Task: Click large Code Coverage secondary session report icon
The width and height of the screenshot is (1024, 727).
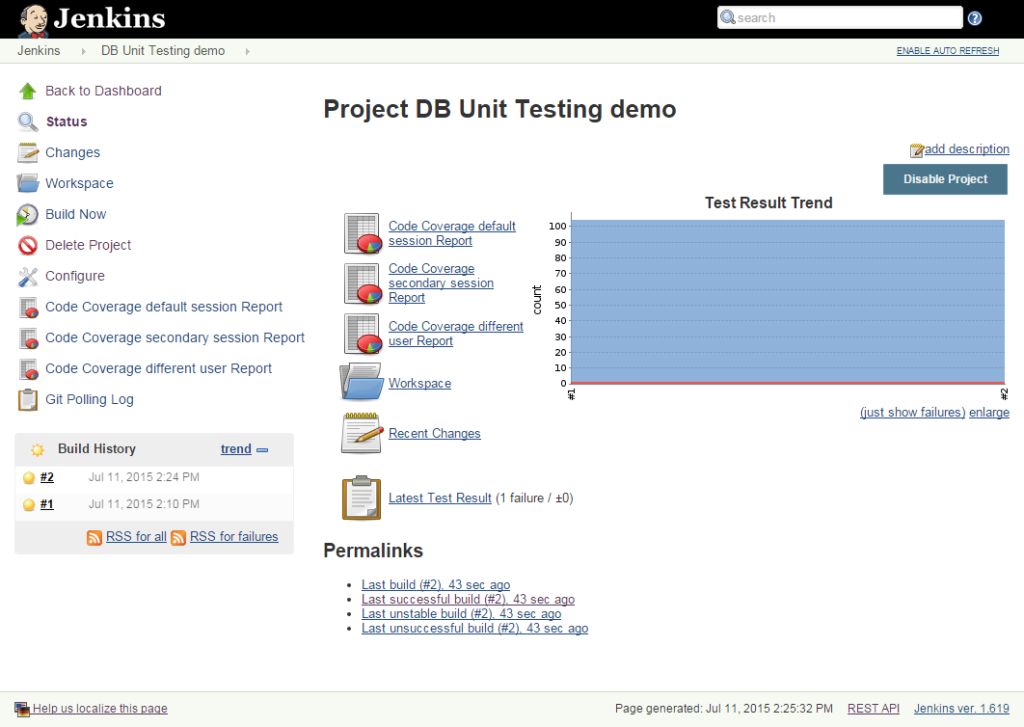Action: (x=362, y=283)
